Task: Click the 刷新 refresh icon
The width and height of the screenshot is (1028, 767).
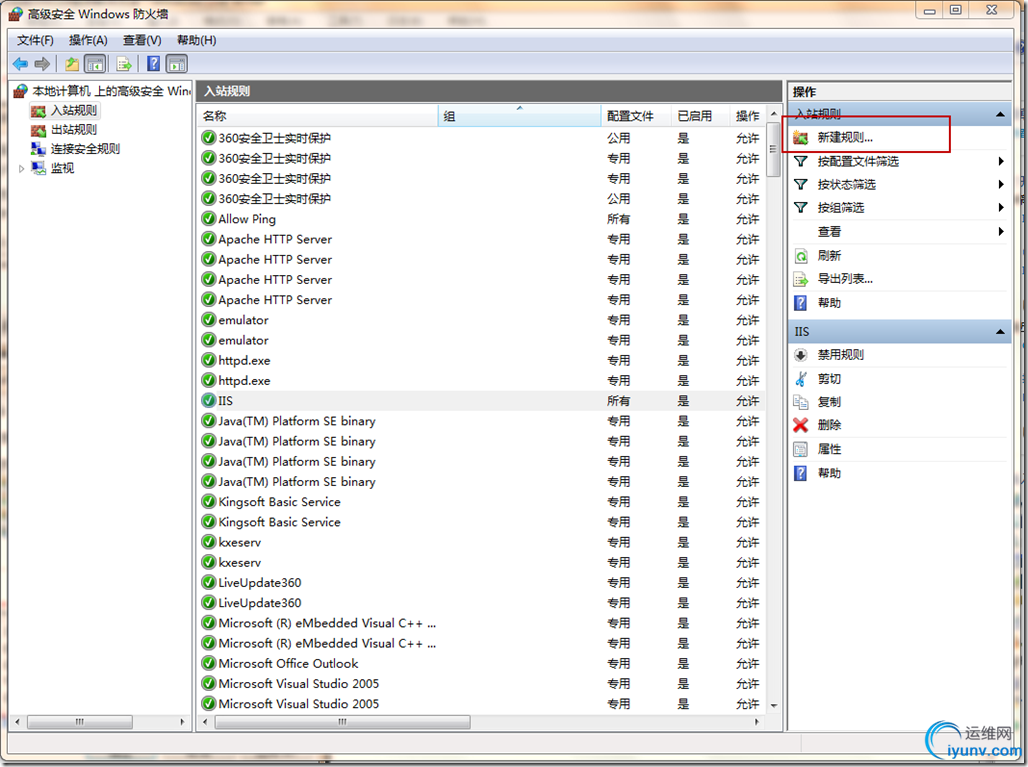Action: (x=801, y=256)
